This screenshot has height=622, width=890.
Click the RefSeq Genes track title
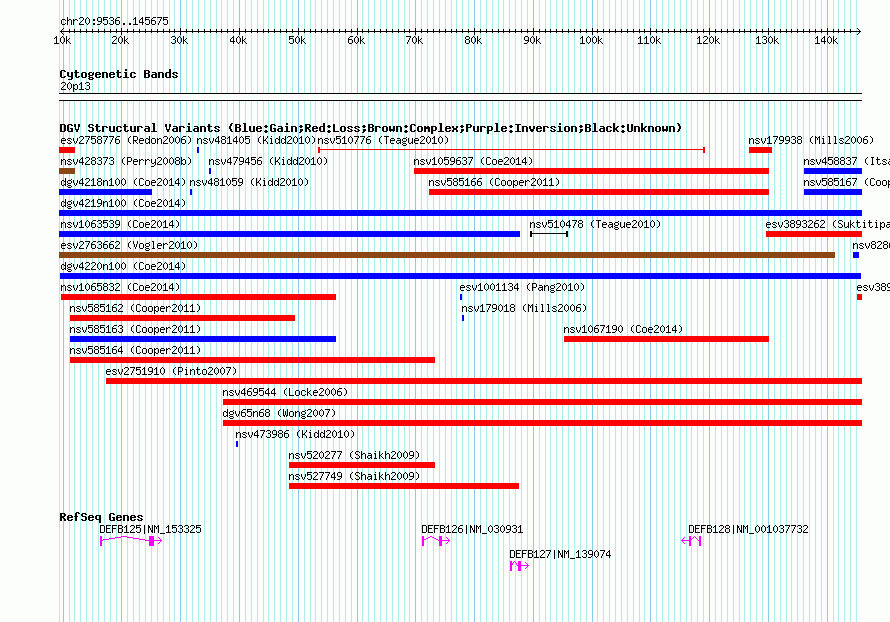point(101,517)
